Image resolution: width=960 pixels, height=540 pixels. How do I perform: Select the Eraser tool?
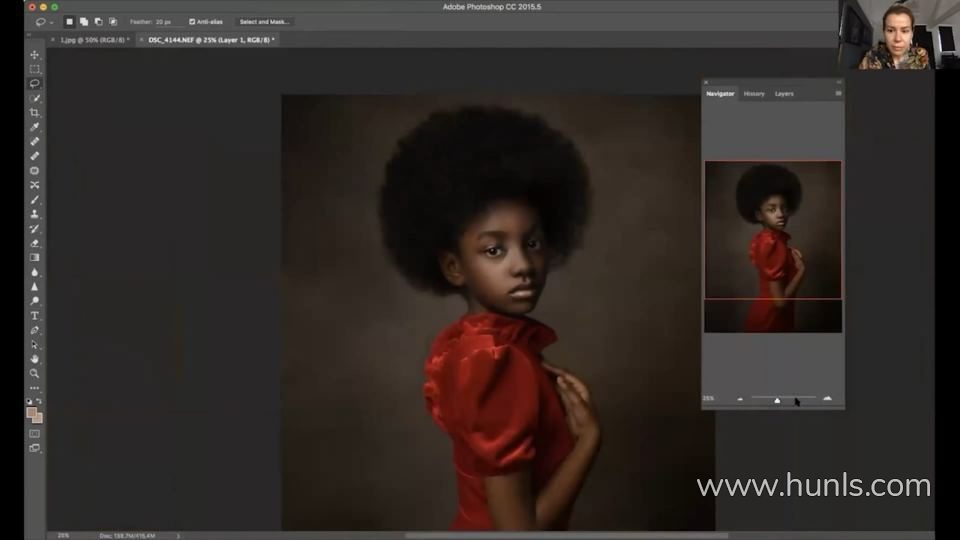35,243
